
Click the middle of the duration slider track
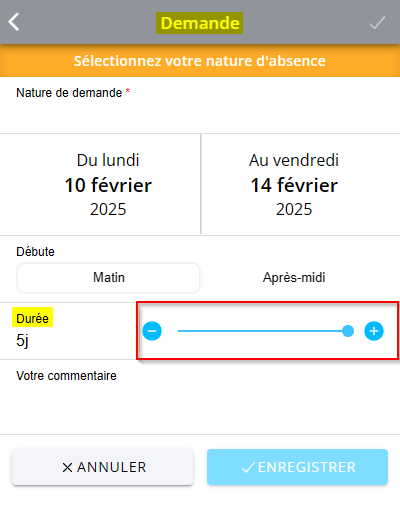click(x=263, y=331)
